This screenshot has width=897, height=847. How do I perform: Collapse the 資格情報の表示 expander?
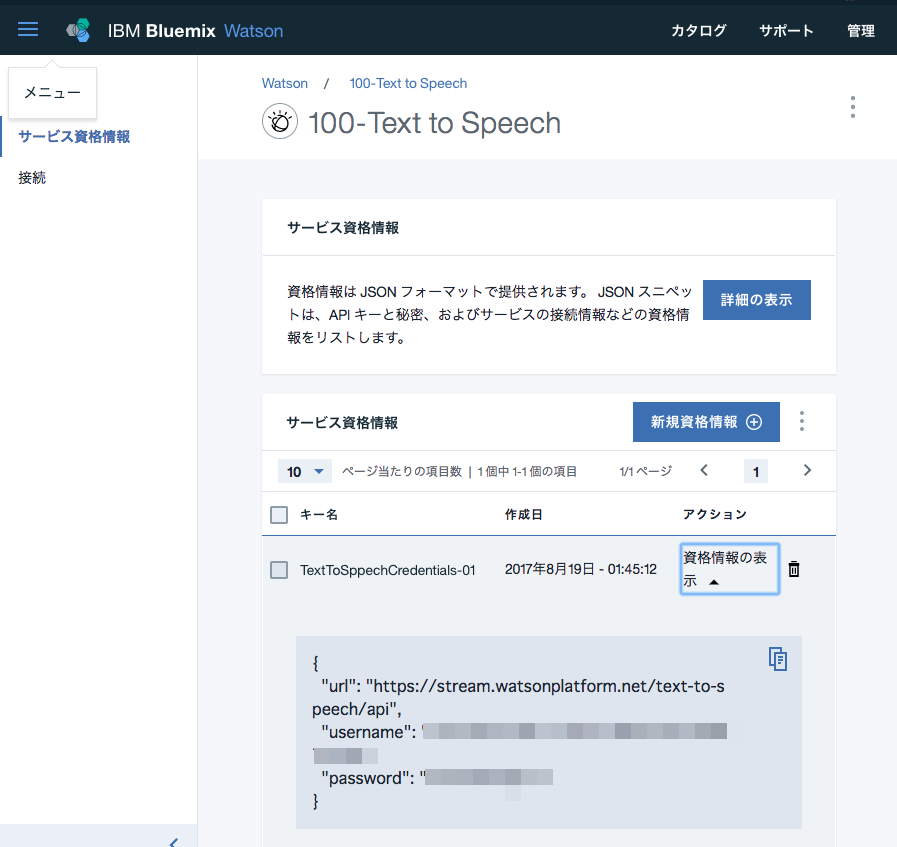pyautogui.click(x=729, y=569)
